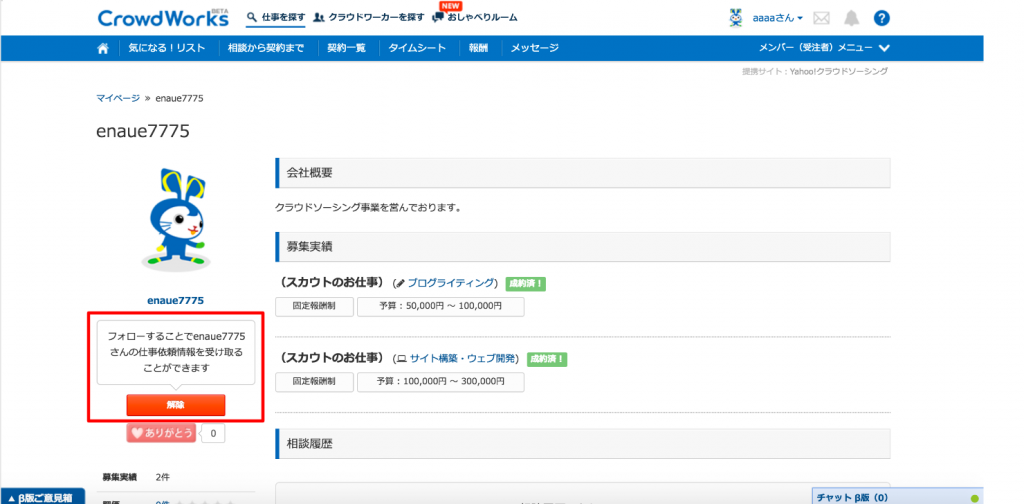
Task: Open notifications bell icon
Action: 852,18
